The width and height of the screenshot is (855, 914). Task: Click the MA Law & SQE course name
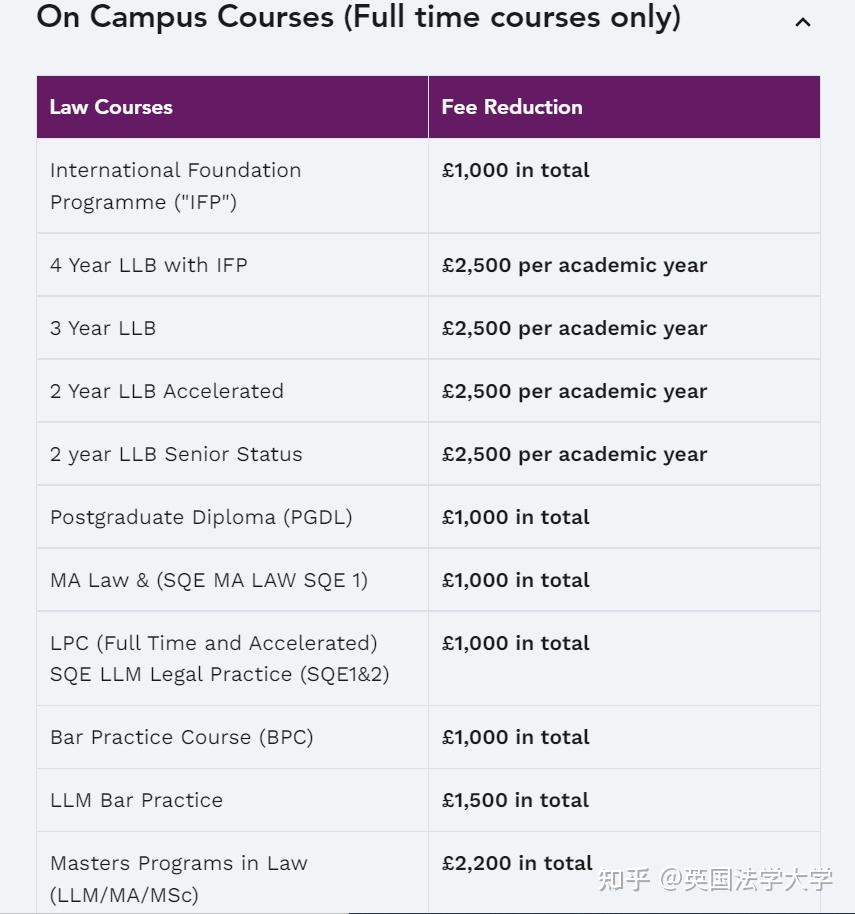pos(209,580)
